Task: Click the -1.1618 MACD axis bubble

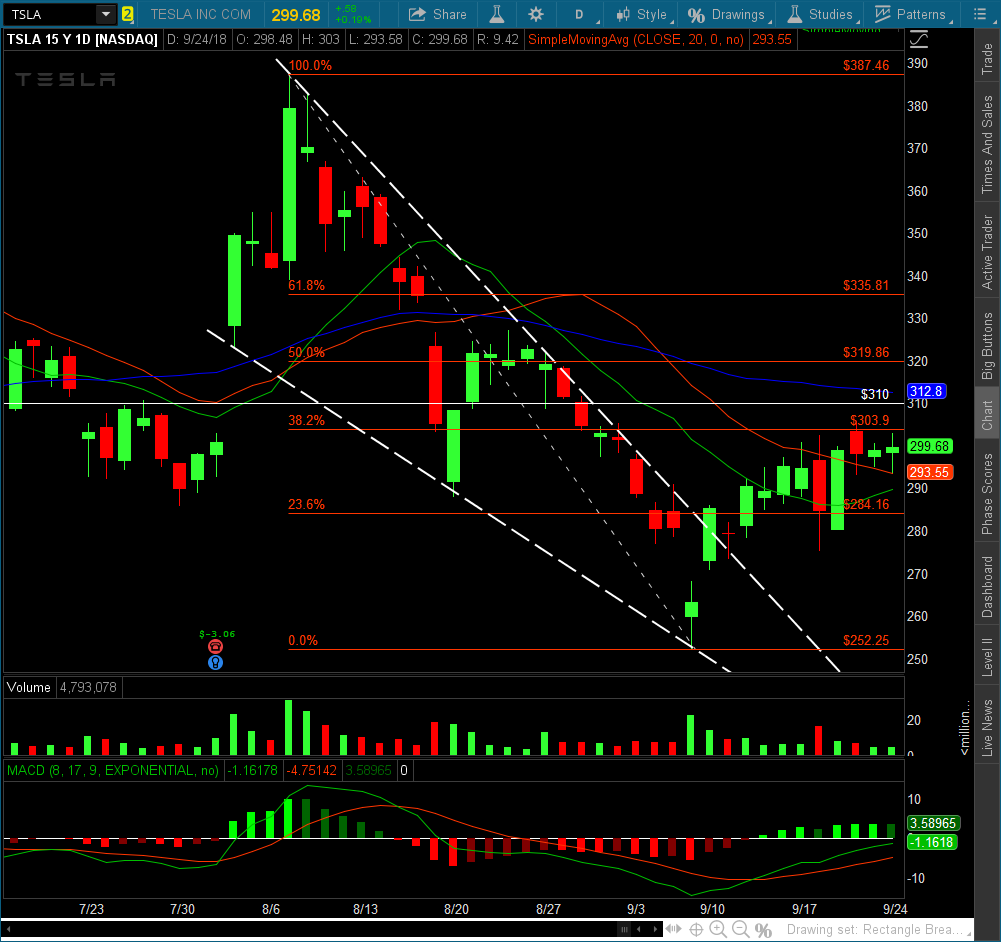Action: point(931,842)
